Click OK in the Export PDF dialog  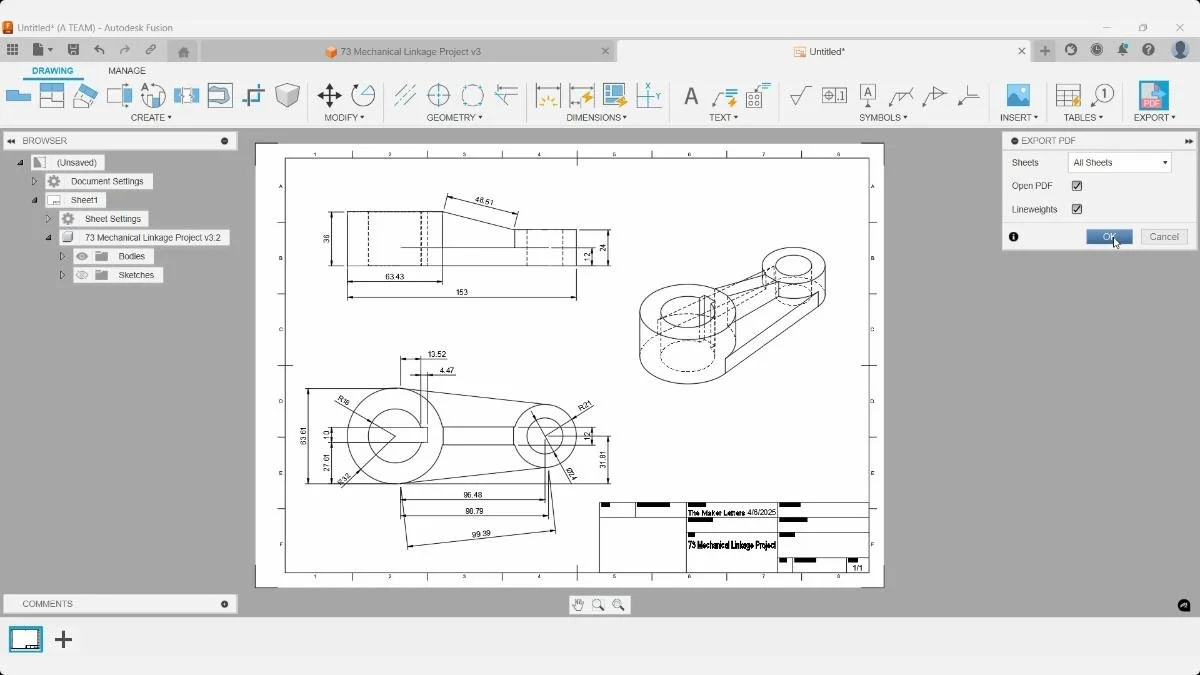pos(1109,237)
